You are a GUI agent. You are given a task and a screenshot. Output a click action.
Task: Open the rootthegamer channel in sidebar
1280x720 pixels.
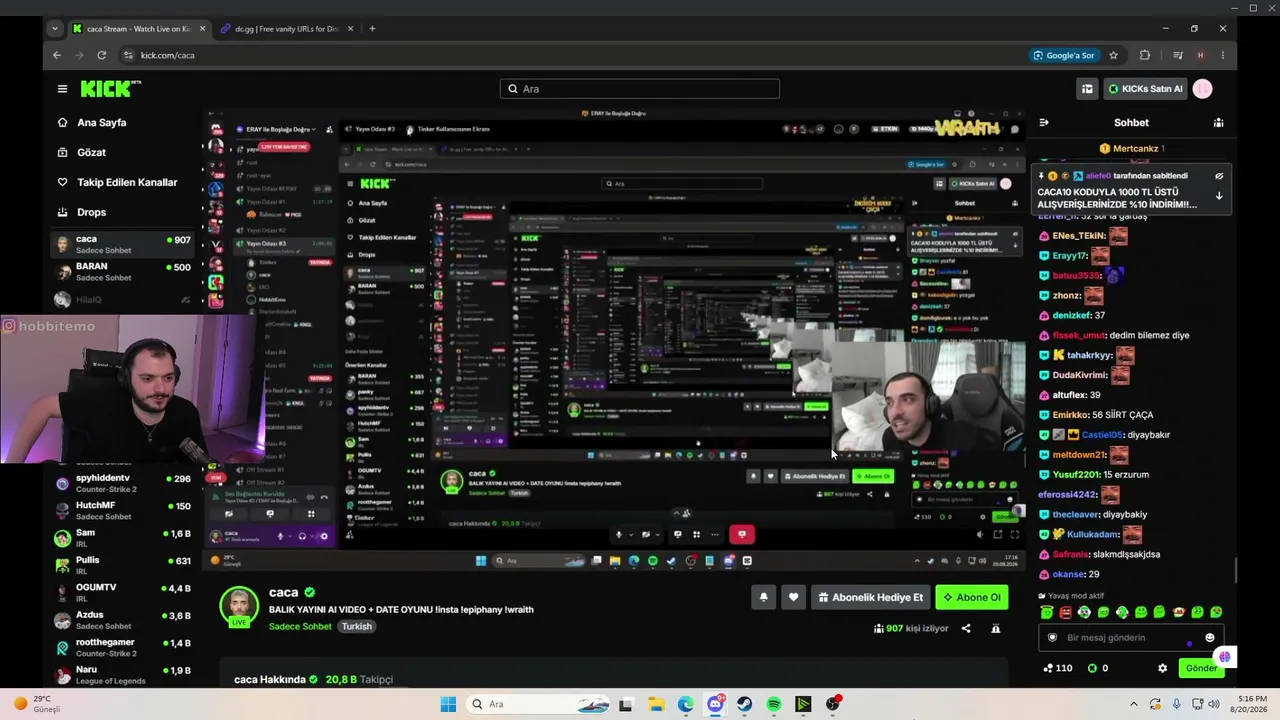(123, 647)
